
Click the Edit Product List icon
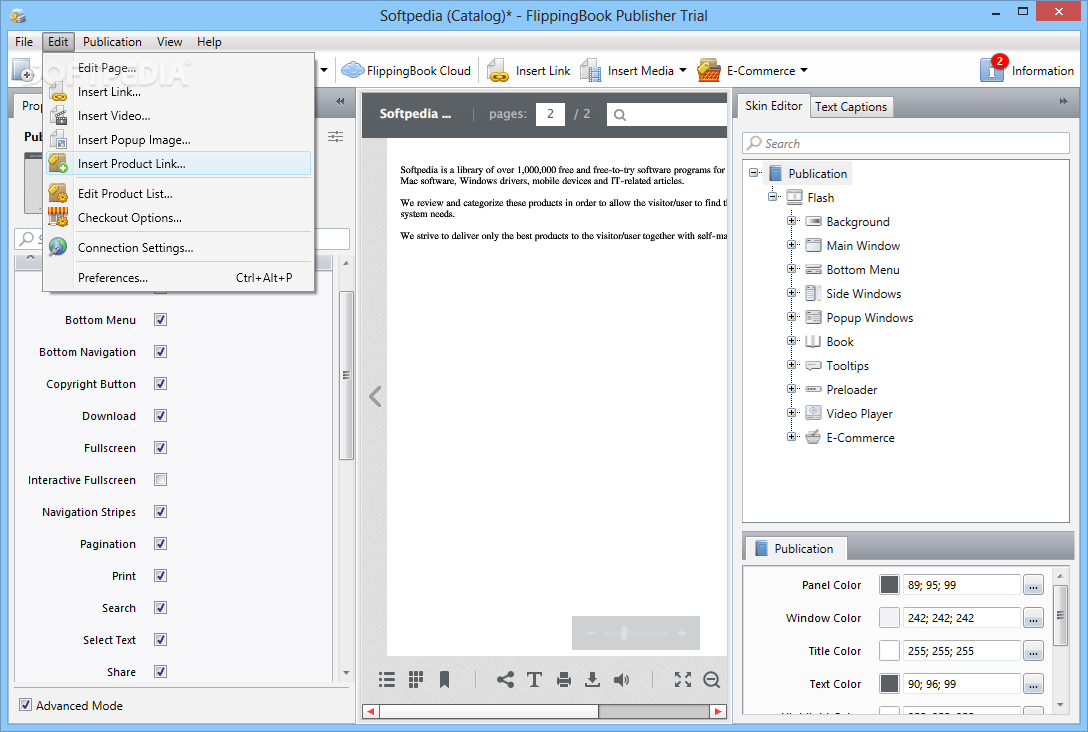58,193
